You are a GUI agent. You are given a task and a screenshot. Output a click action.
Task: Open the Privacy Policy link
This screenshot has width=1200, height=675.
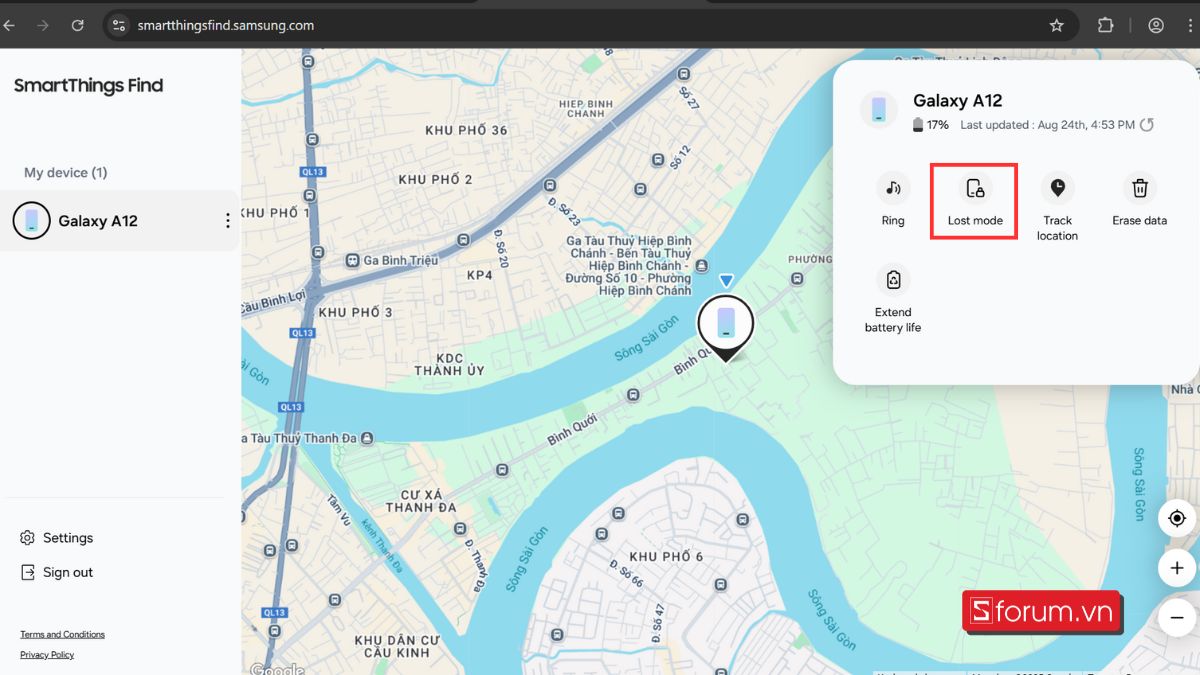click(x=47, y=655)
